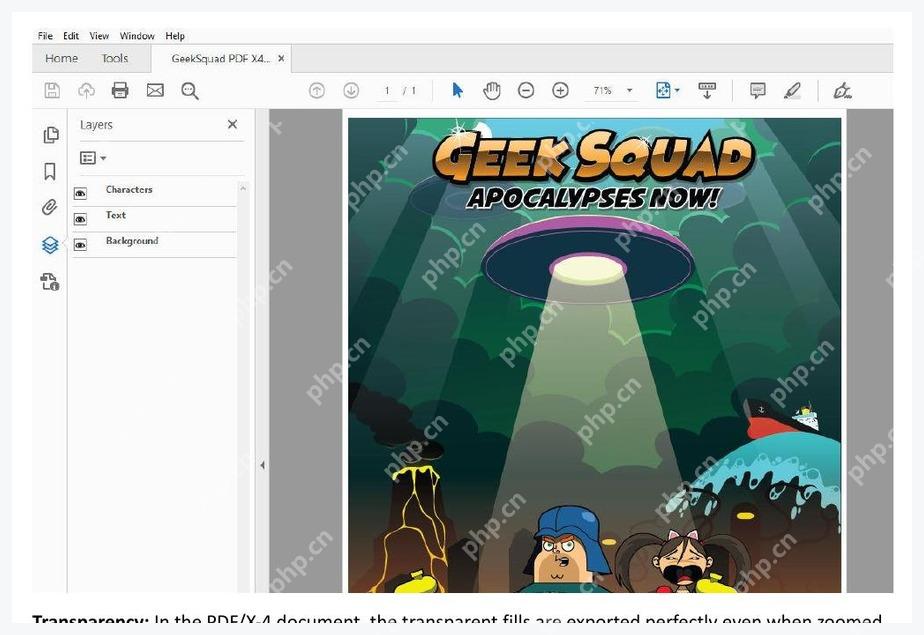This screenshot has height=635, width=924.
Task: Open the Find text magnifier icon
Action: pyautogui.click(x=190, y=91)
